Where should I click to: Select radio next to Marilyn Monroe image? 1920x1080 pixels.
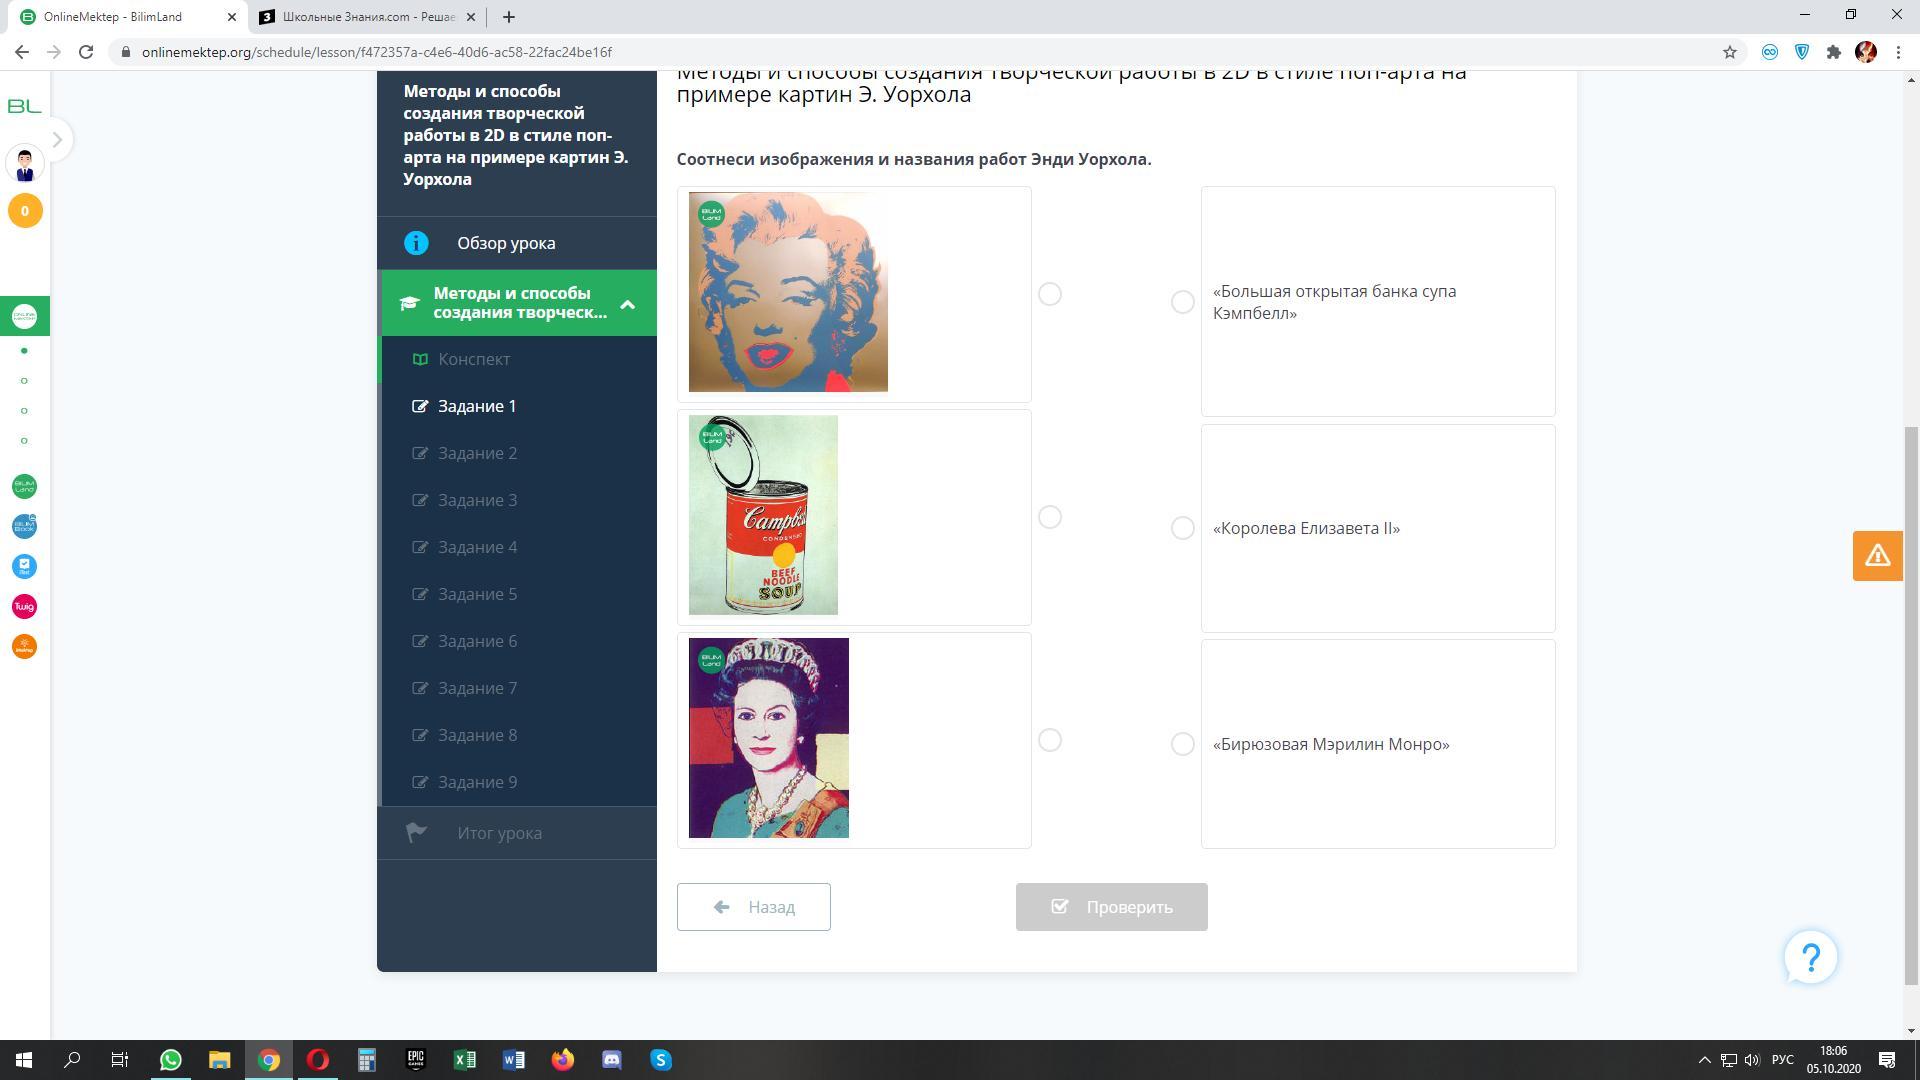(x=1050, y=294)
